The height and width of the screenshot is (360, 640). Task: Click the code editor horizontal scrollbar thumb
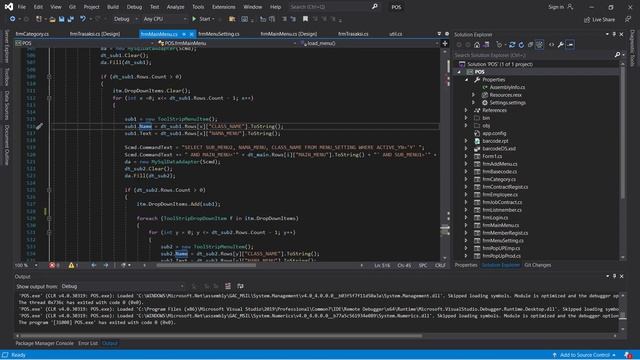[x=206, y=265]
